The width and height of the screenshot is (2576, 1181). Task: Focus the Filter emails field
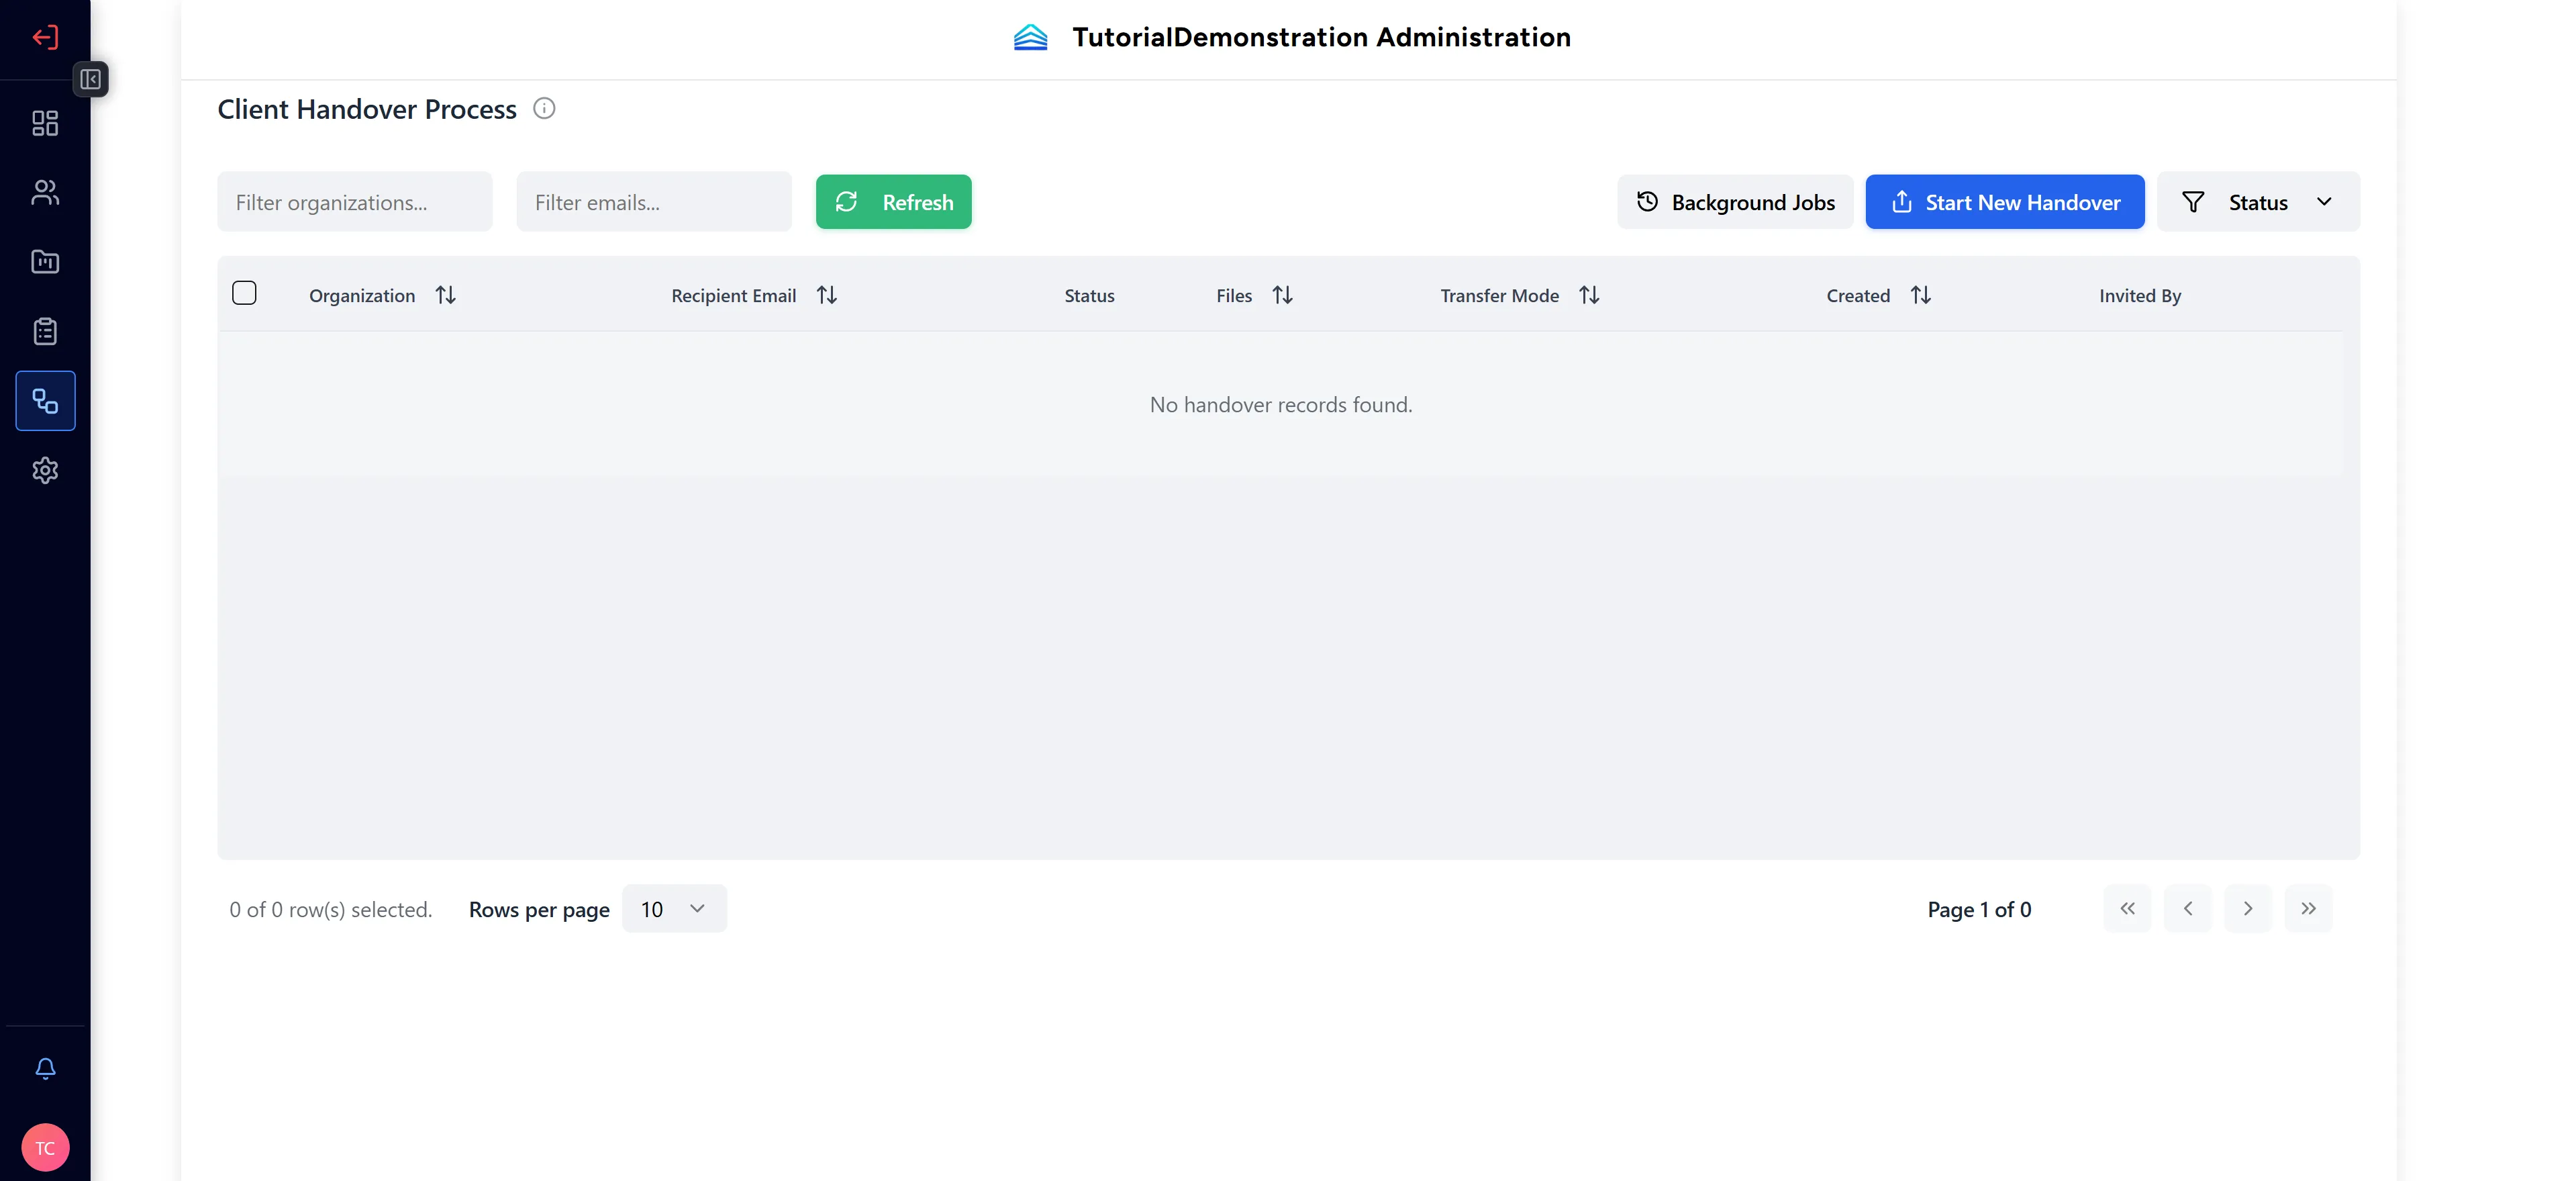point(654,202)
